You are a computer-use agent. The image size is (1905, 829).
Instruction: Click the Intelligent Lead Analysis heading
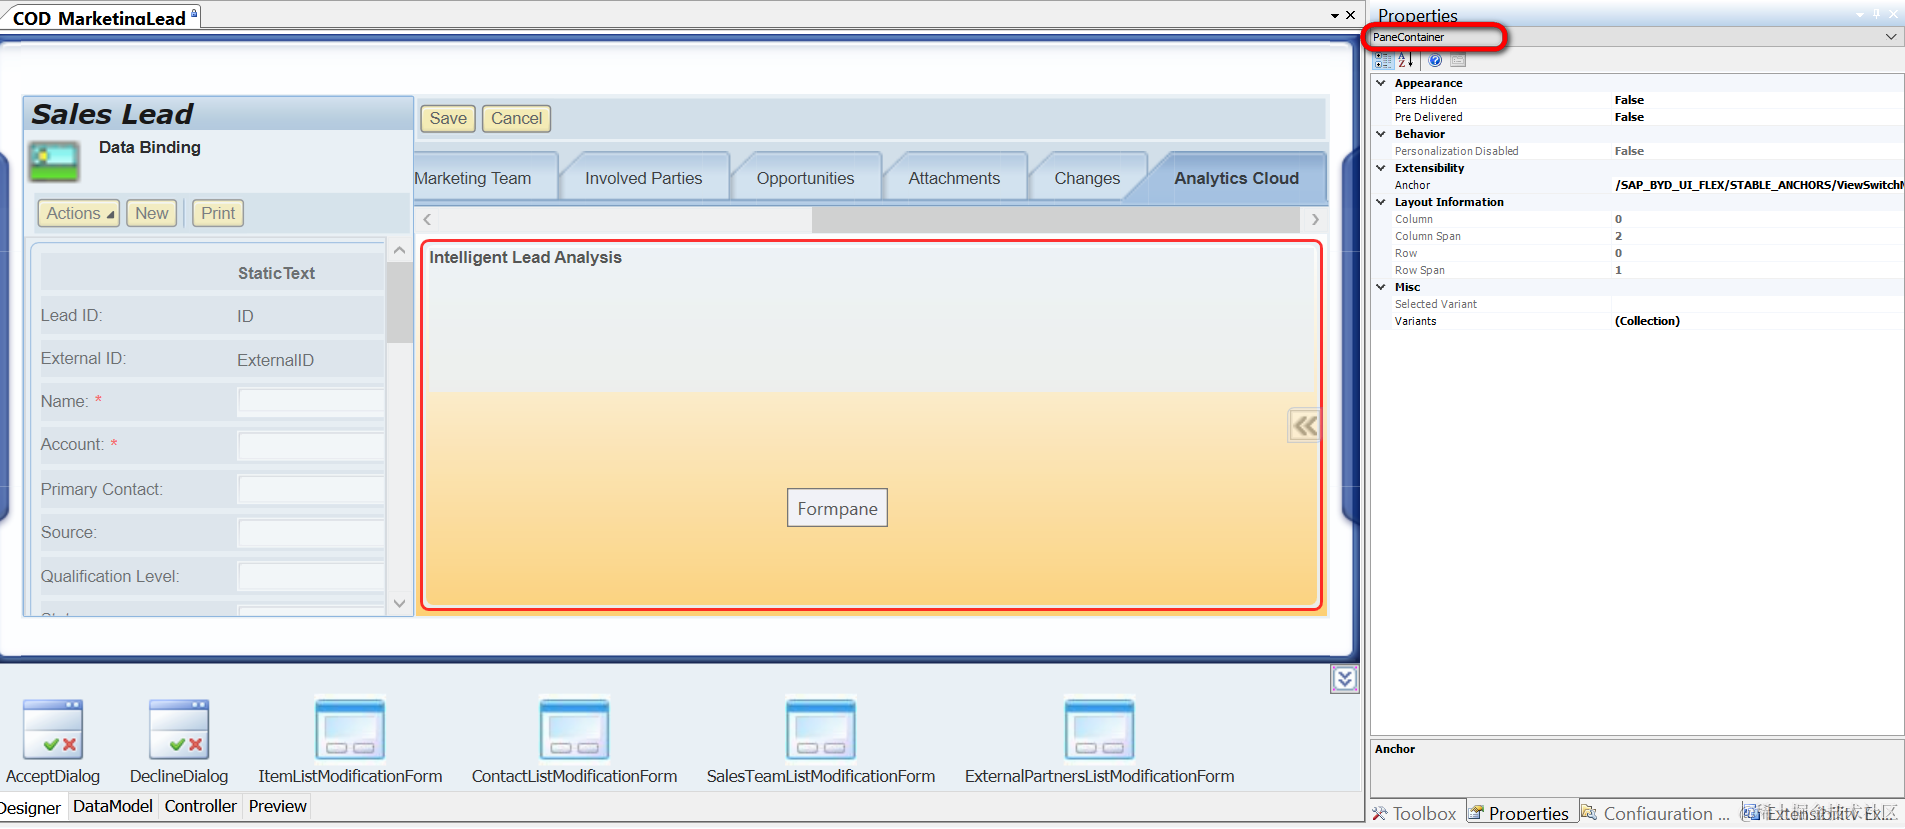coord(525,257)
